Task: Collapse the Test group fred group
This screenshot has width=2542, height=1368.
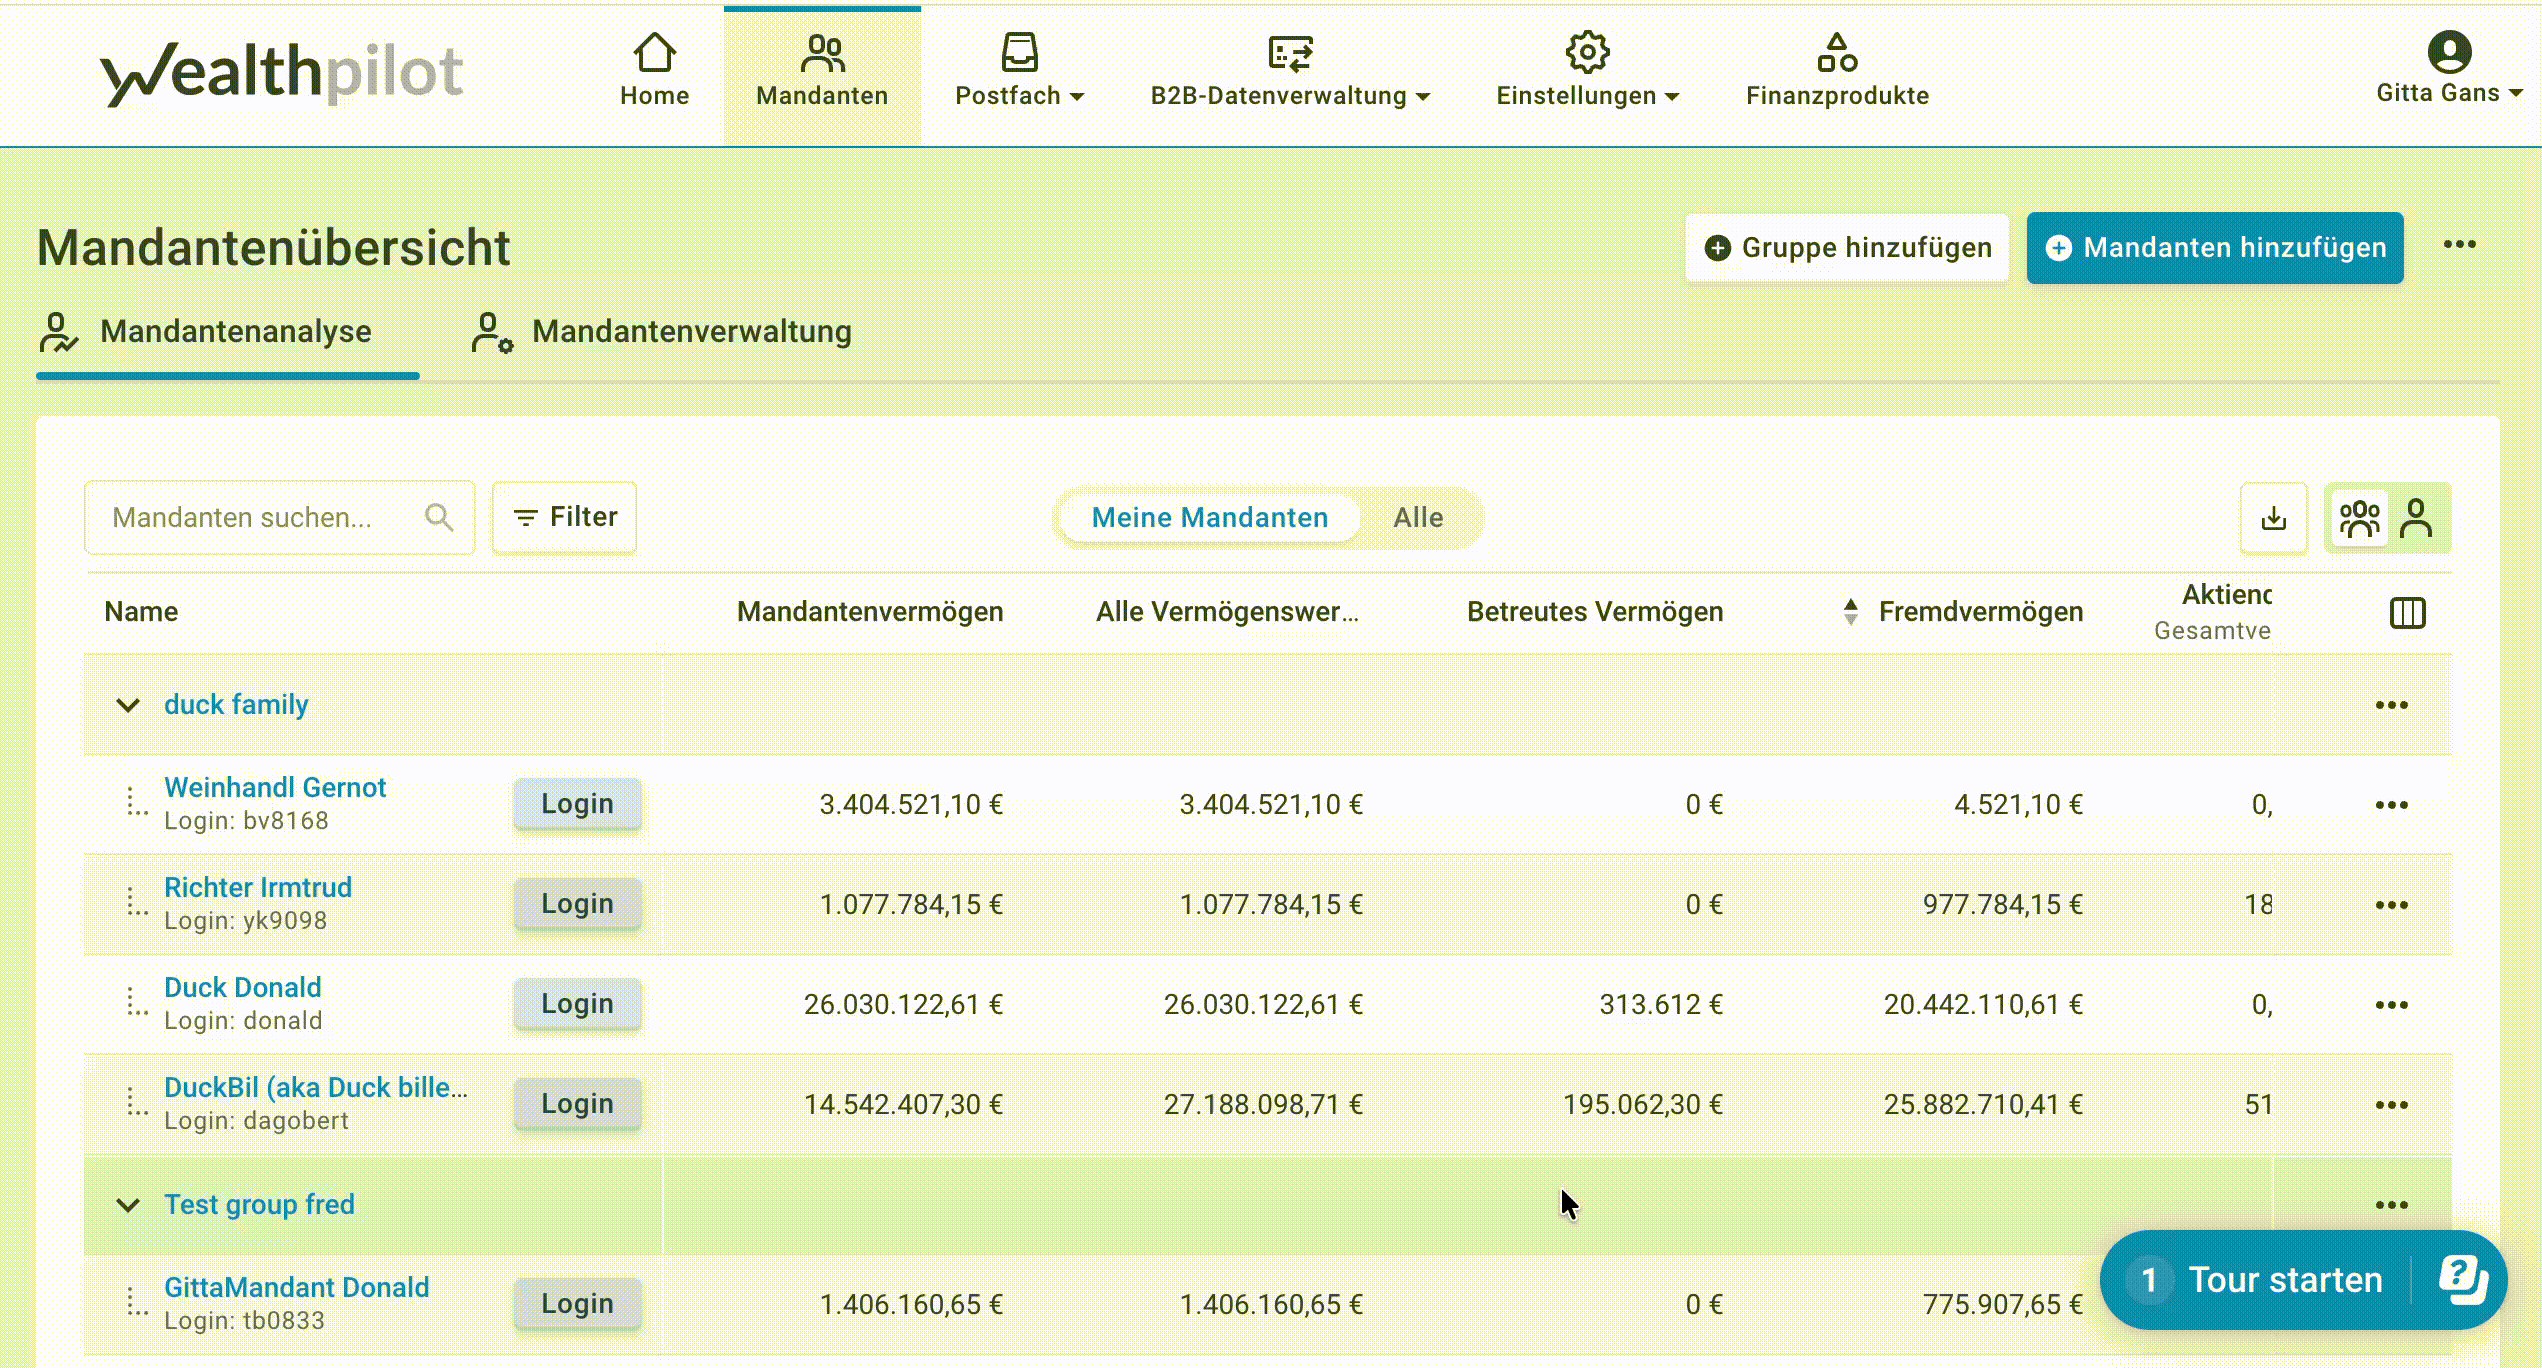Action: pos(128,1205)
